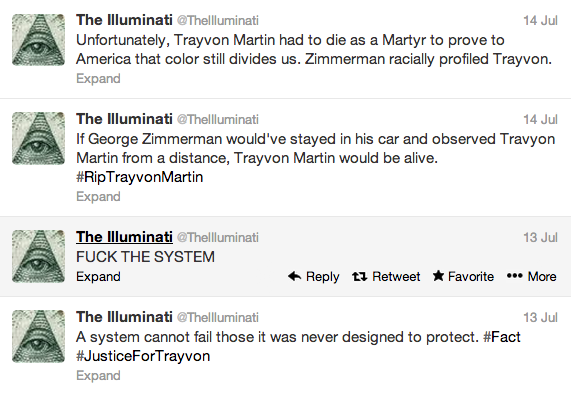Click the Reply text label
This screenshot has width=571, height=395.
click(322, 277)
